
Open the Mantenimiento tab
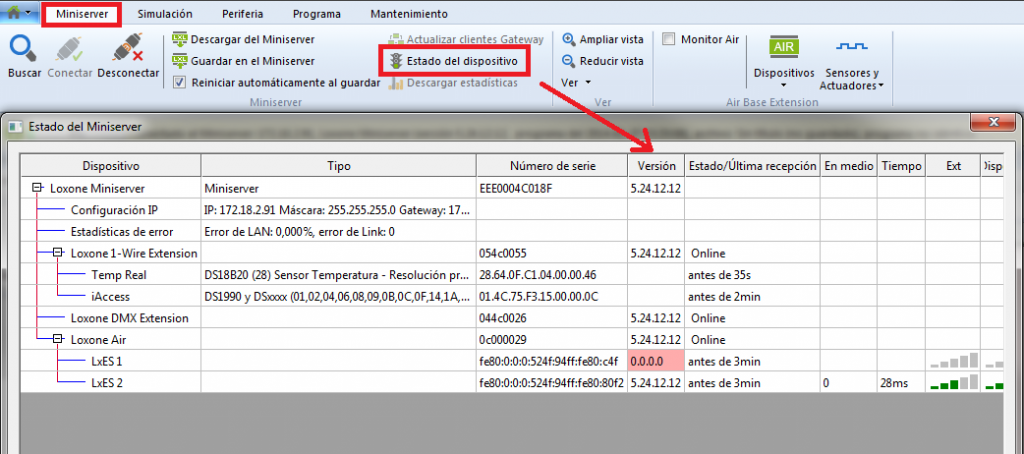[409, 14]
